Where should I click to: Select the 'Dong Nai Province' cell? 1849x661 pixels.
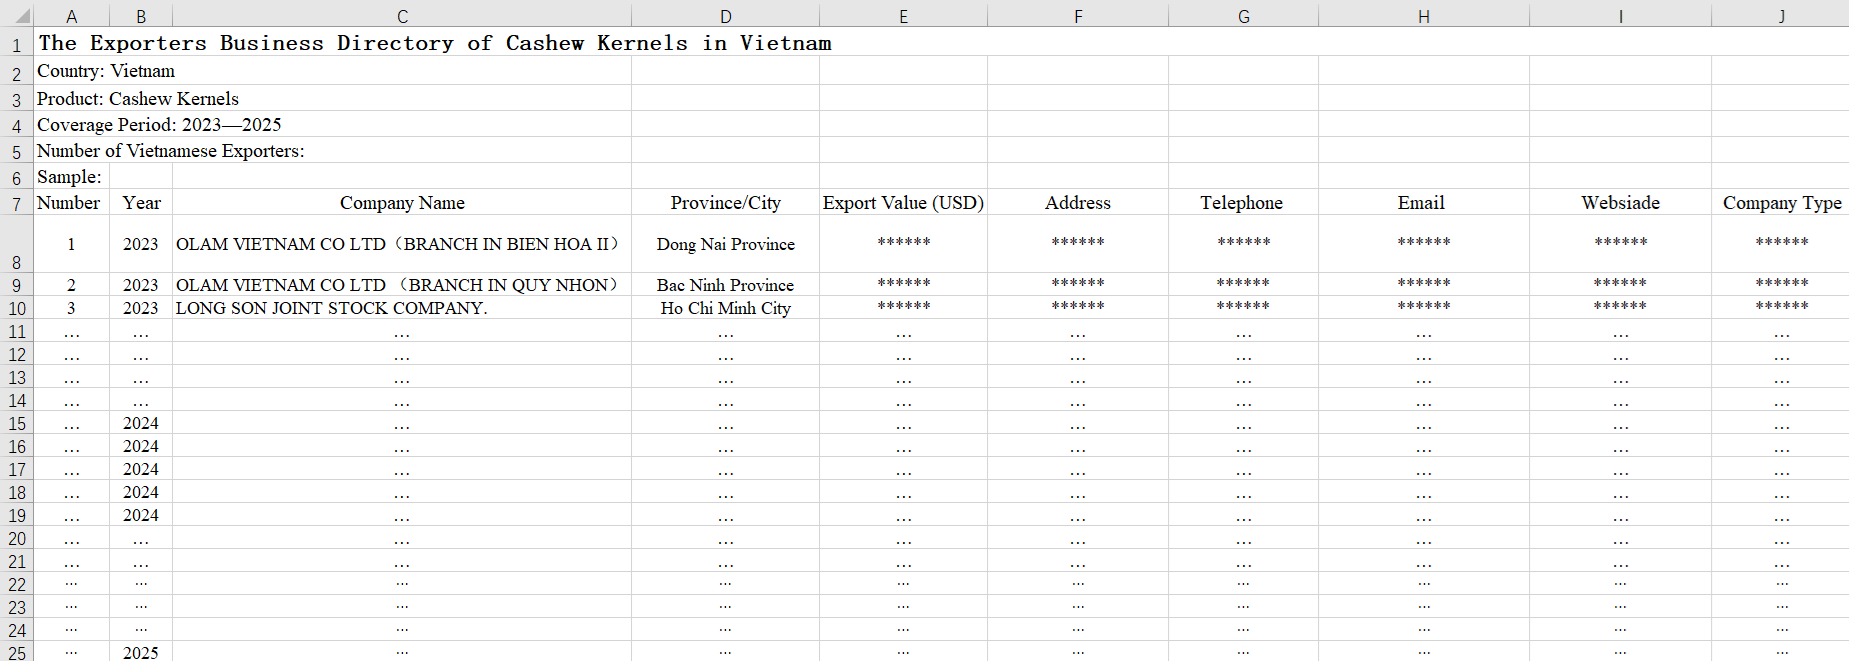pos(725,244)
